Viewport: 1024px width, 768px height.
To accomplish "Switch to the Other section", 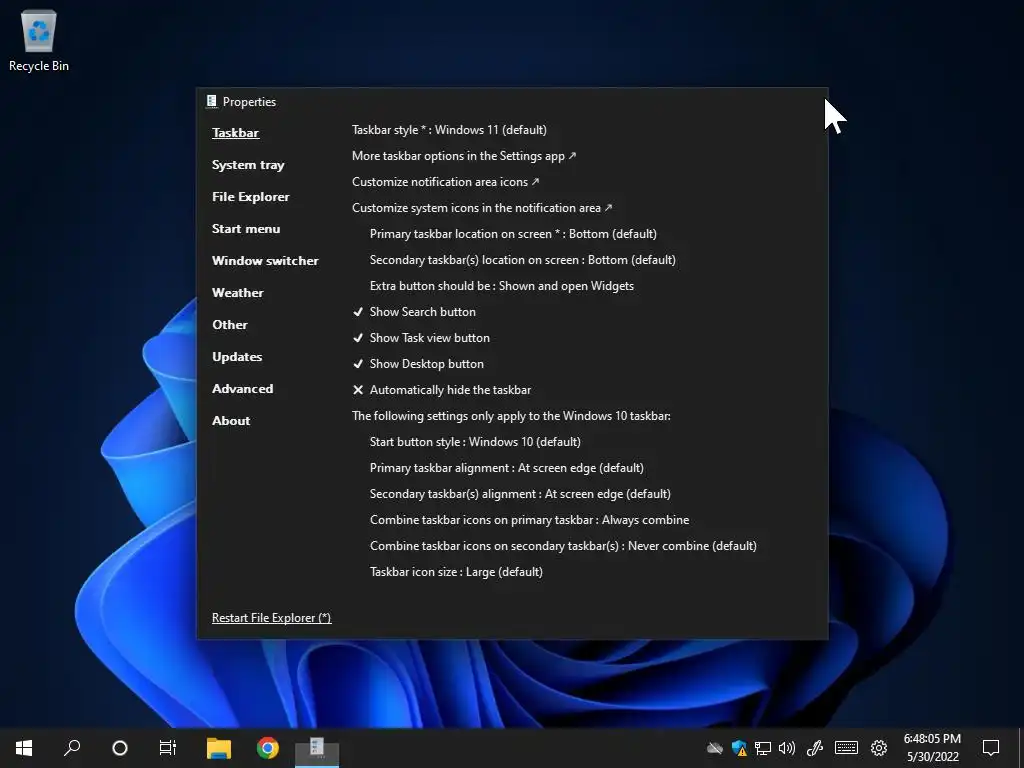I will (229, 325).
